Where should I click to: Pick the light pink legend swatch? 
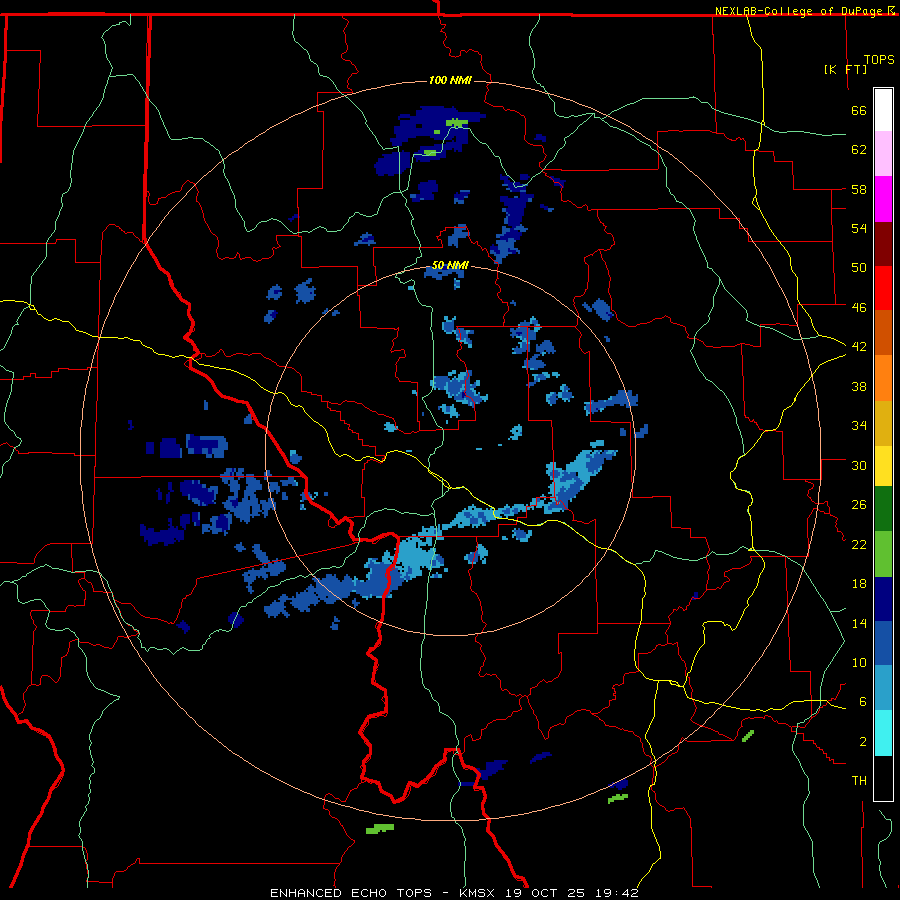pyautogui.click(x=883, y=153)
